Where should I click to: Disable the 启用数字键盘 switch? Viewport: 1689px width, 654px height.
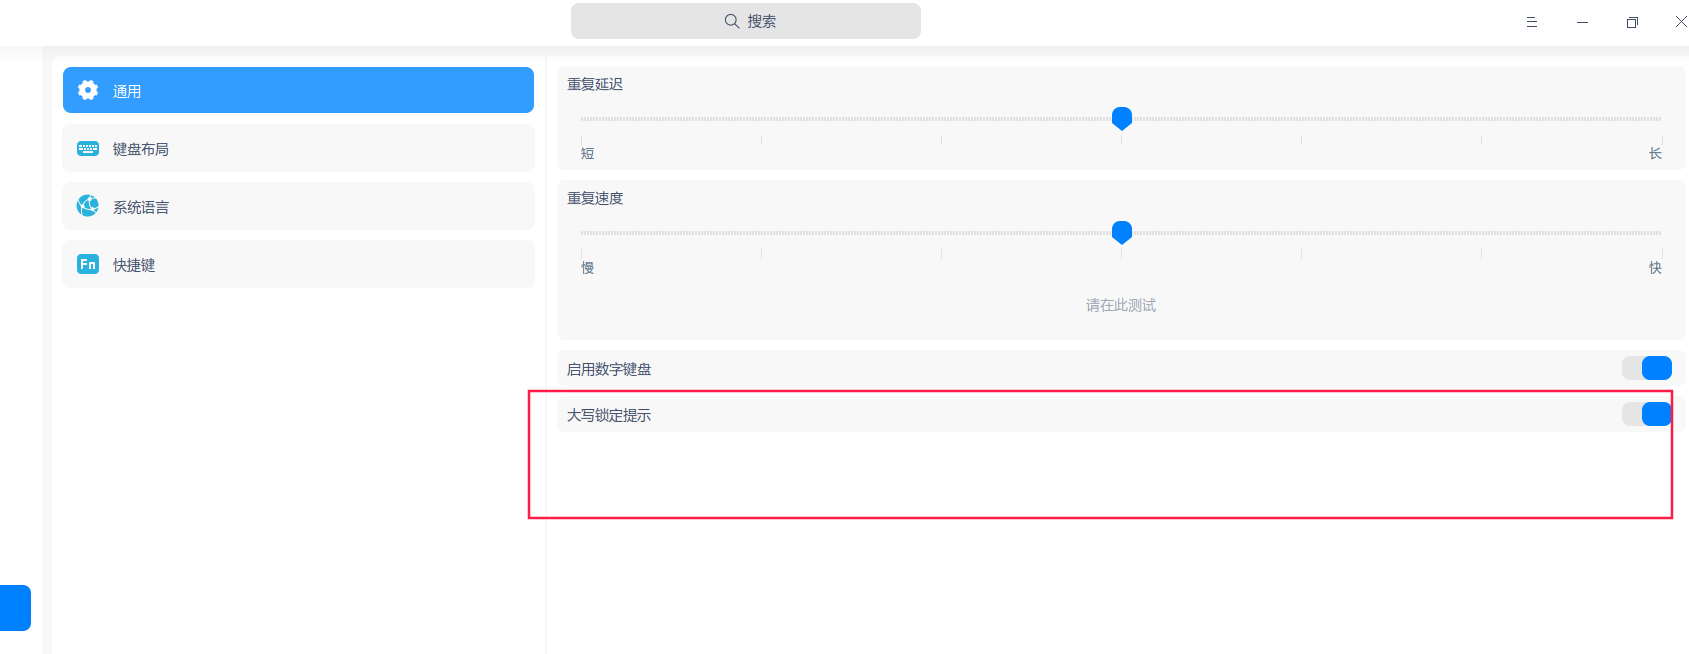tap(1646, 368)
